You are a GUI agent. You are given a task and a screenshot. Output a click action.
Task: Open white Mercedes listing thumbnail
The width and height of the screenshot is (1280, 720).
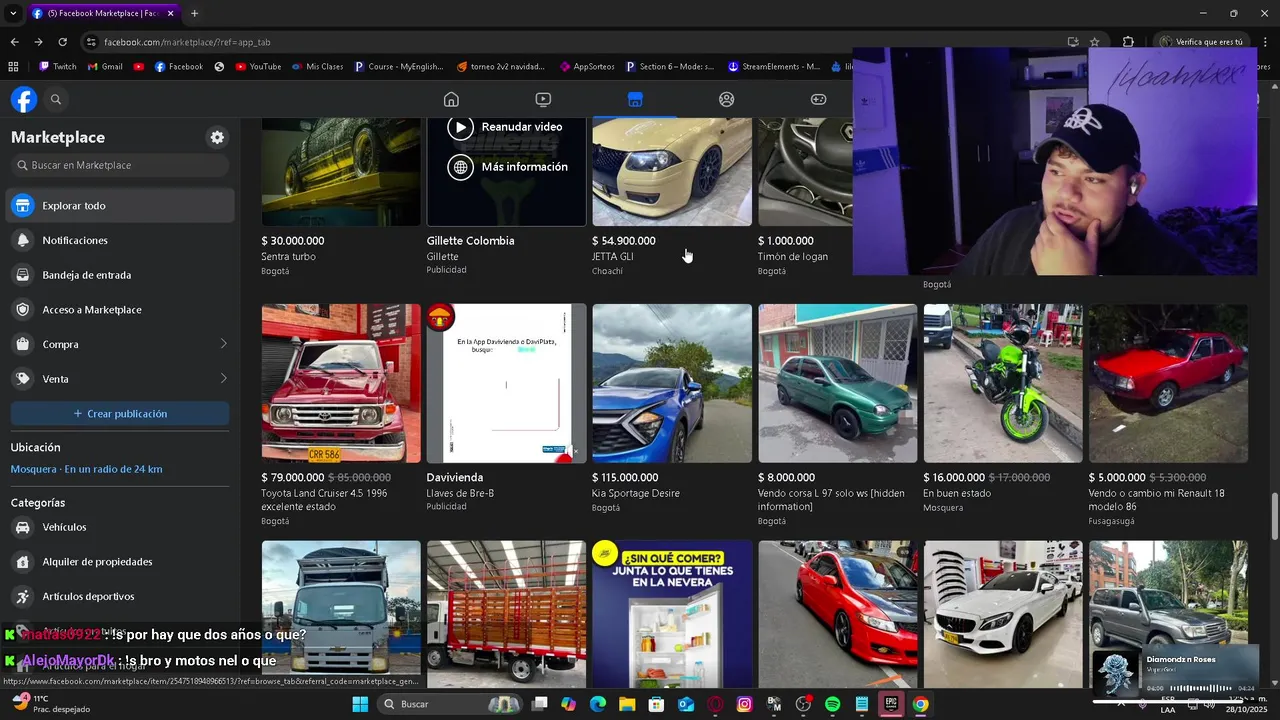pos(1003,614)
